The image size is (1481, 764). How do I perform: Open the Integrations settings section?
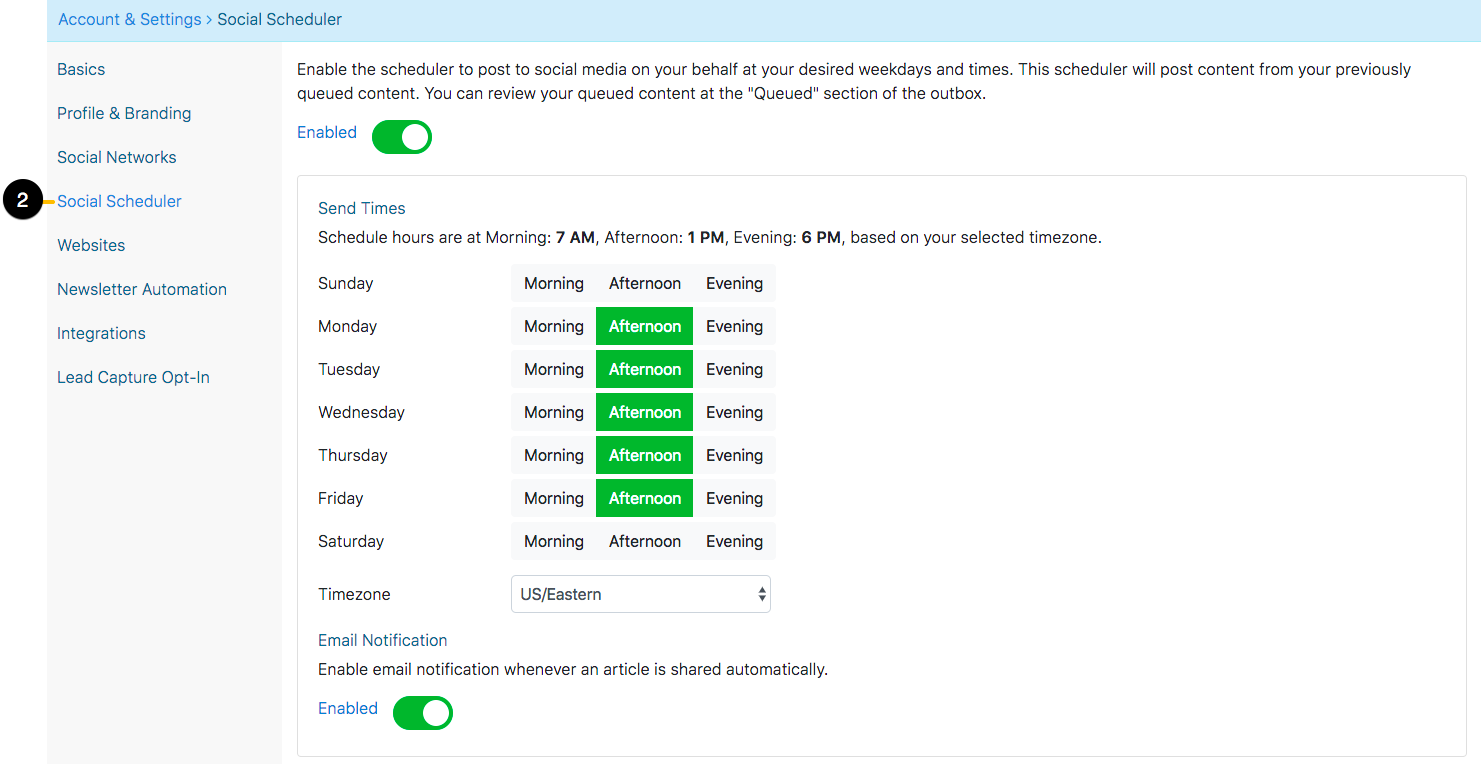pos(101,333)
